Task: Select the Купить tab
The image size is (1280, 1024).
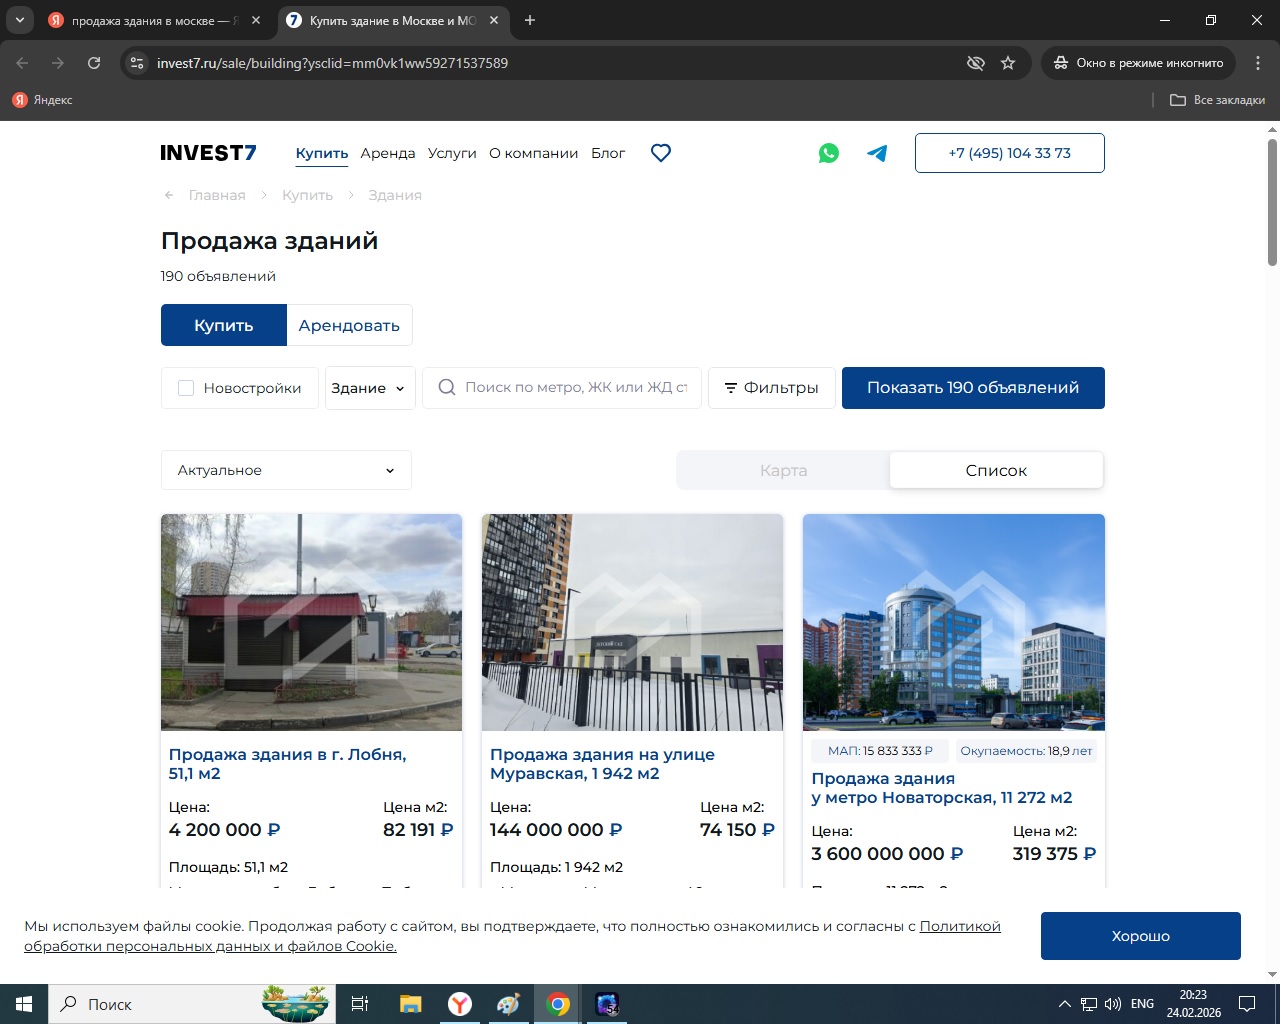Action: [224, 325]
